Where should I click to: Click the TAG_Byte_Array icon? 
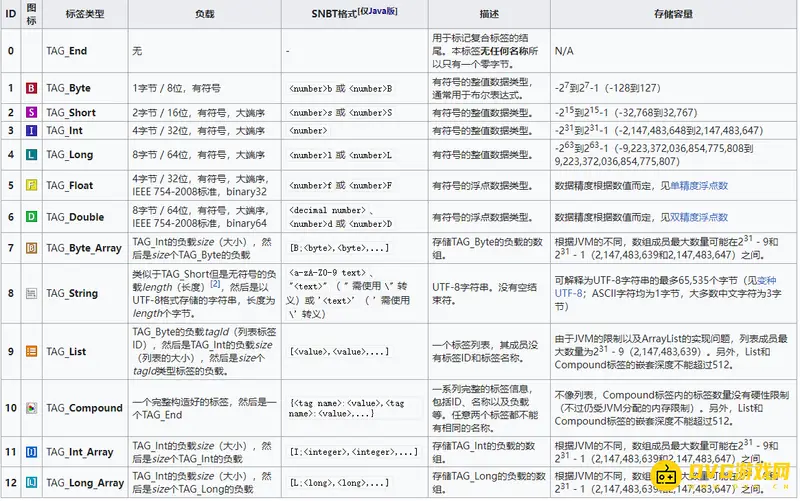31,247
